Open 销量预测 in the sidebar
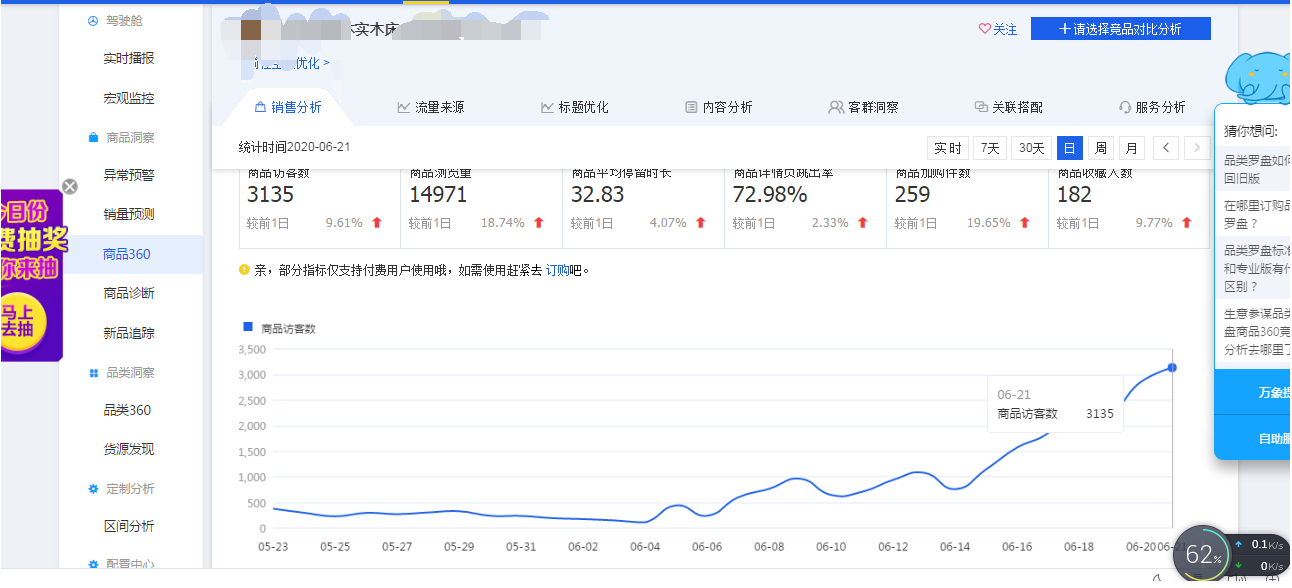1292x588 pixels. (129, 214)
